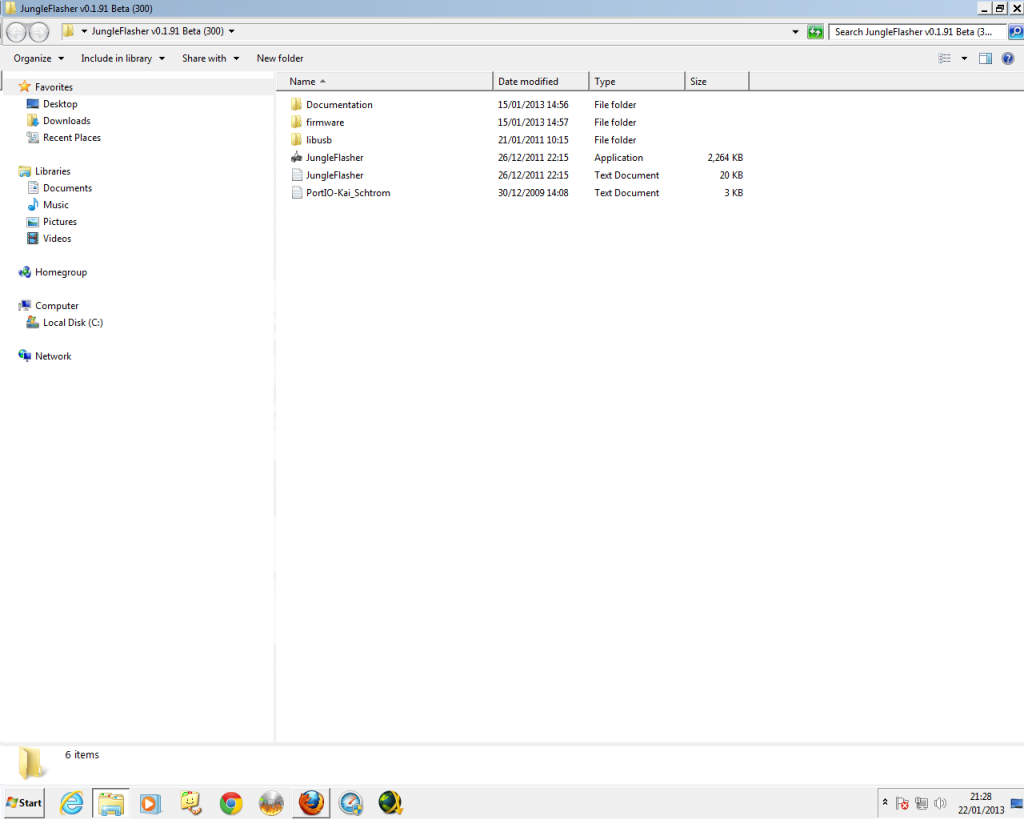1024x819 pixels.
Task: Select Local Disk (C:) in navigation pane
Action: pyautogui.click(x=72, y=323)
